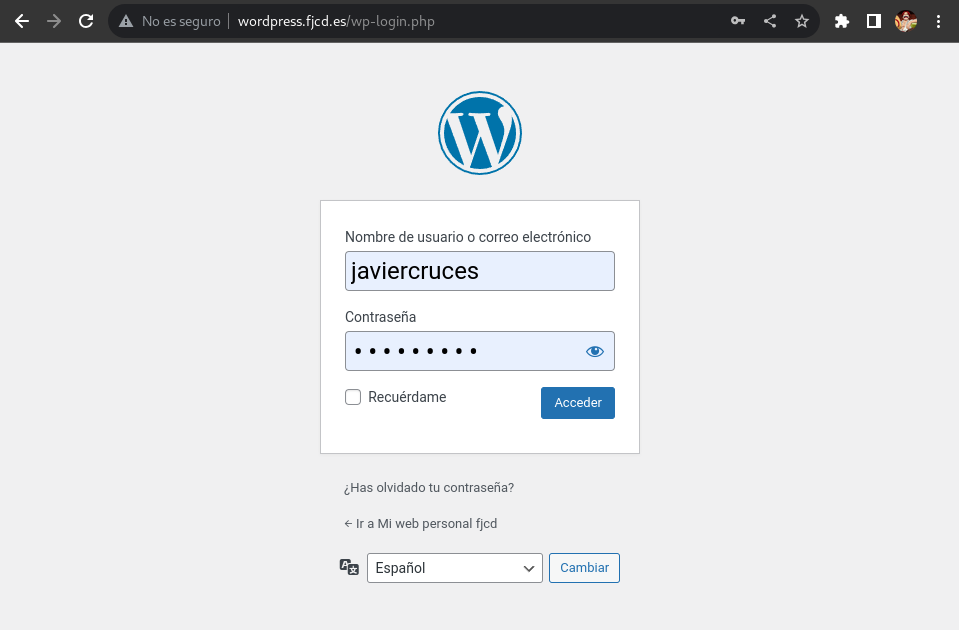Click the not-secure warning triangle icon
The image size is (959, 630).
click(126, 21)
